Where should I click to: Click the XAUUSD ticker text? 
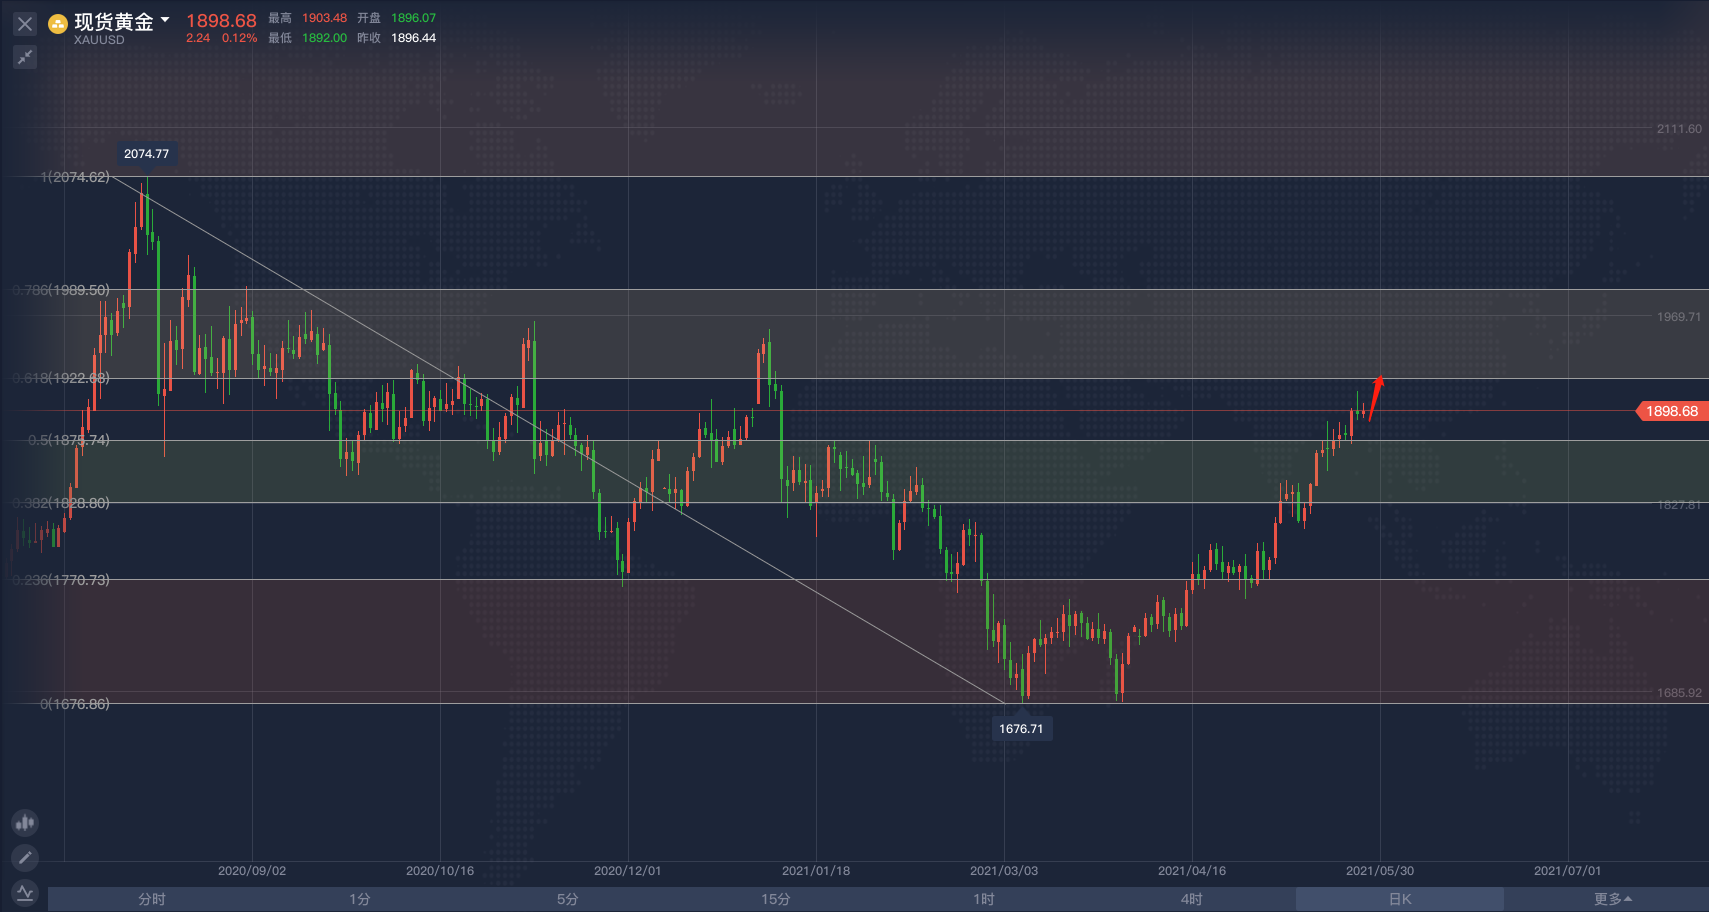(x=99, y=40)
